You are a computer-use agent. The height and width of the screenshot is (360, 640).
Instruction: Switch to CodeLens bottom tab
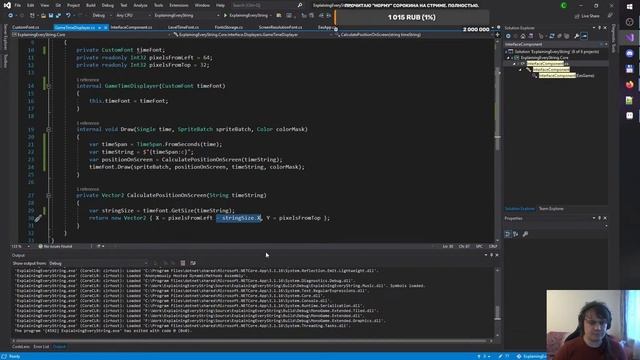21,347
